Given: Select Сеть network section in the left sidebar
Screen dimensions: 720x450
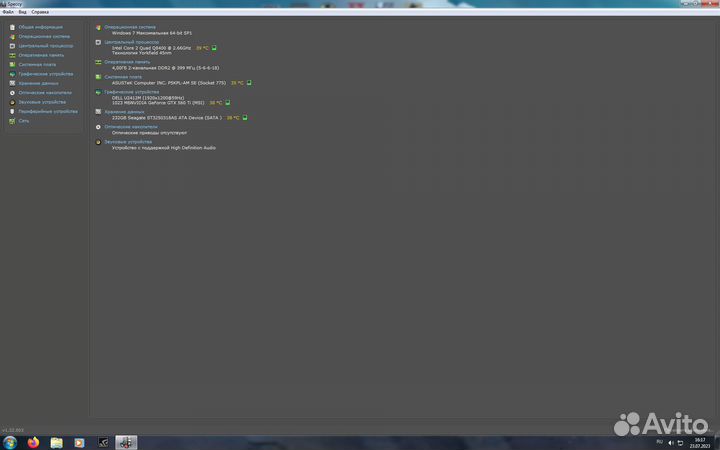Looking at the screenshot, I should point(23,121).
